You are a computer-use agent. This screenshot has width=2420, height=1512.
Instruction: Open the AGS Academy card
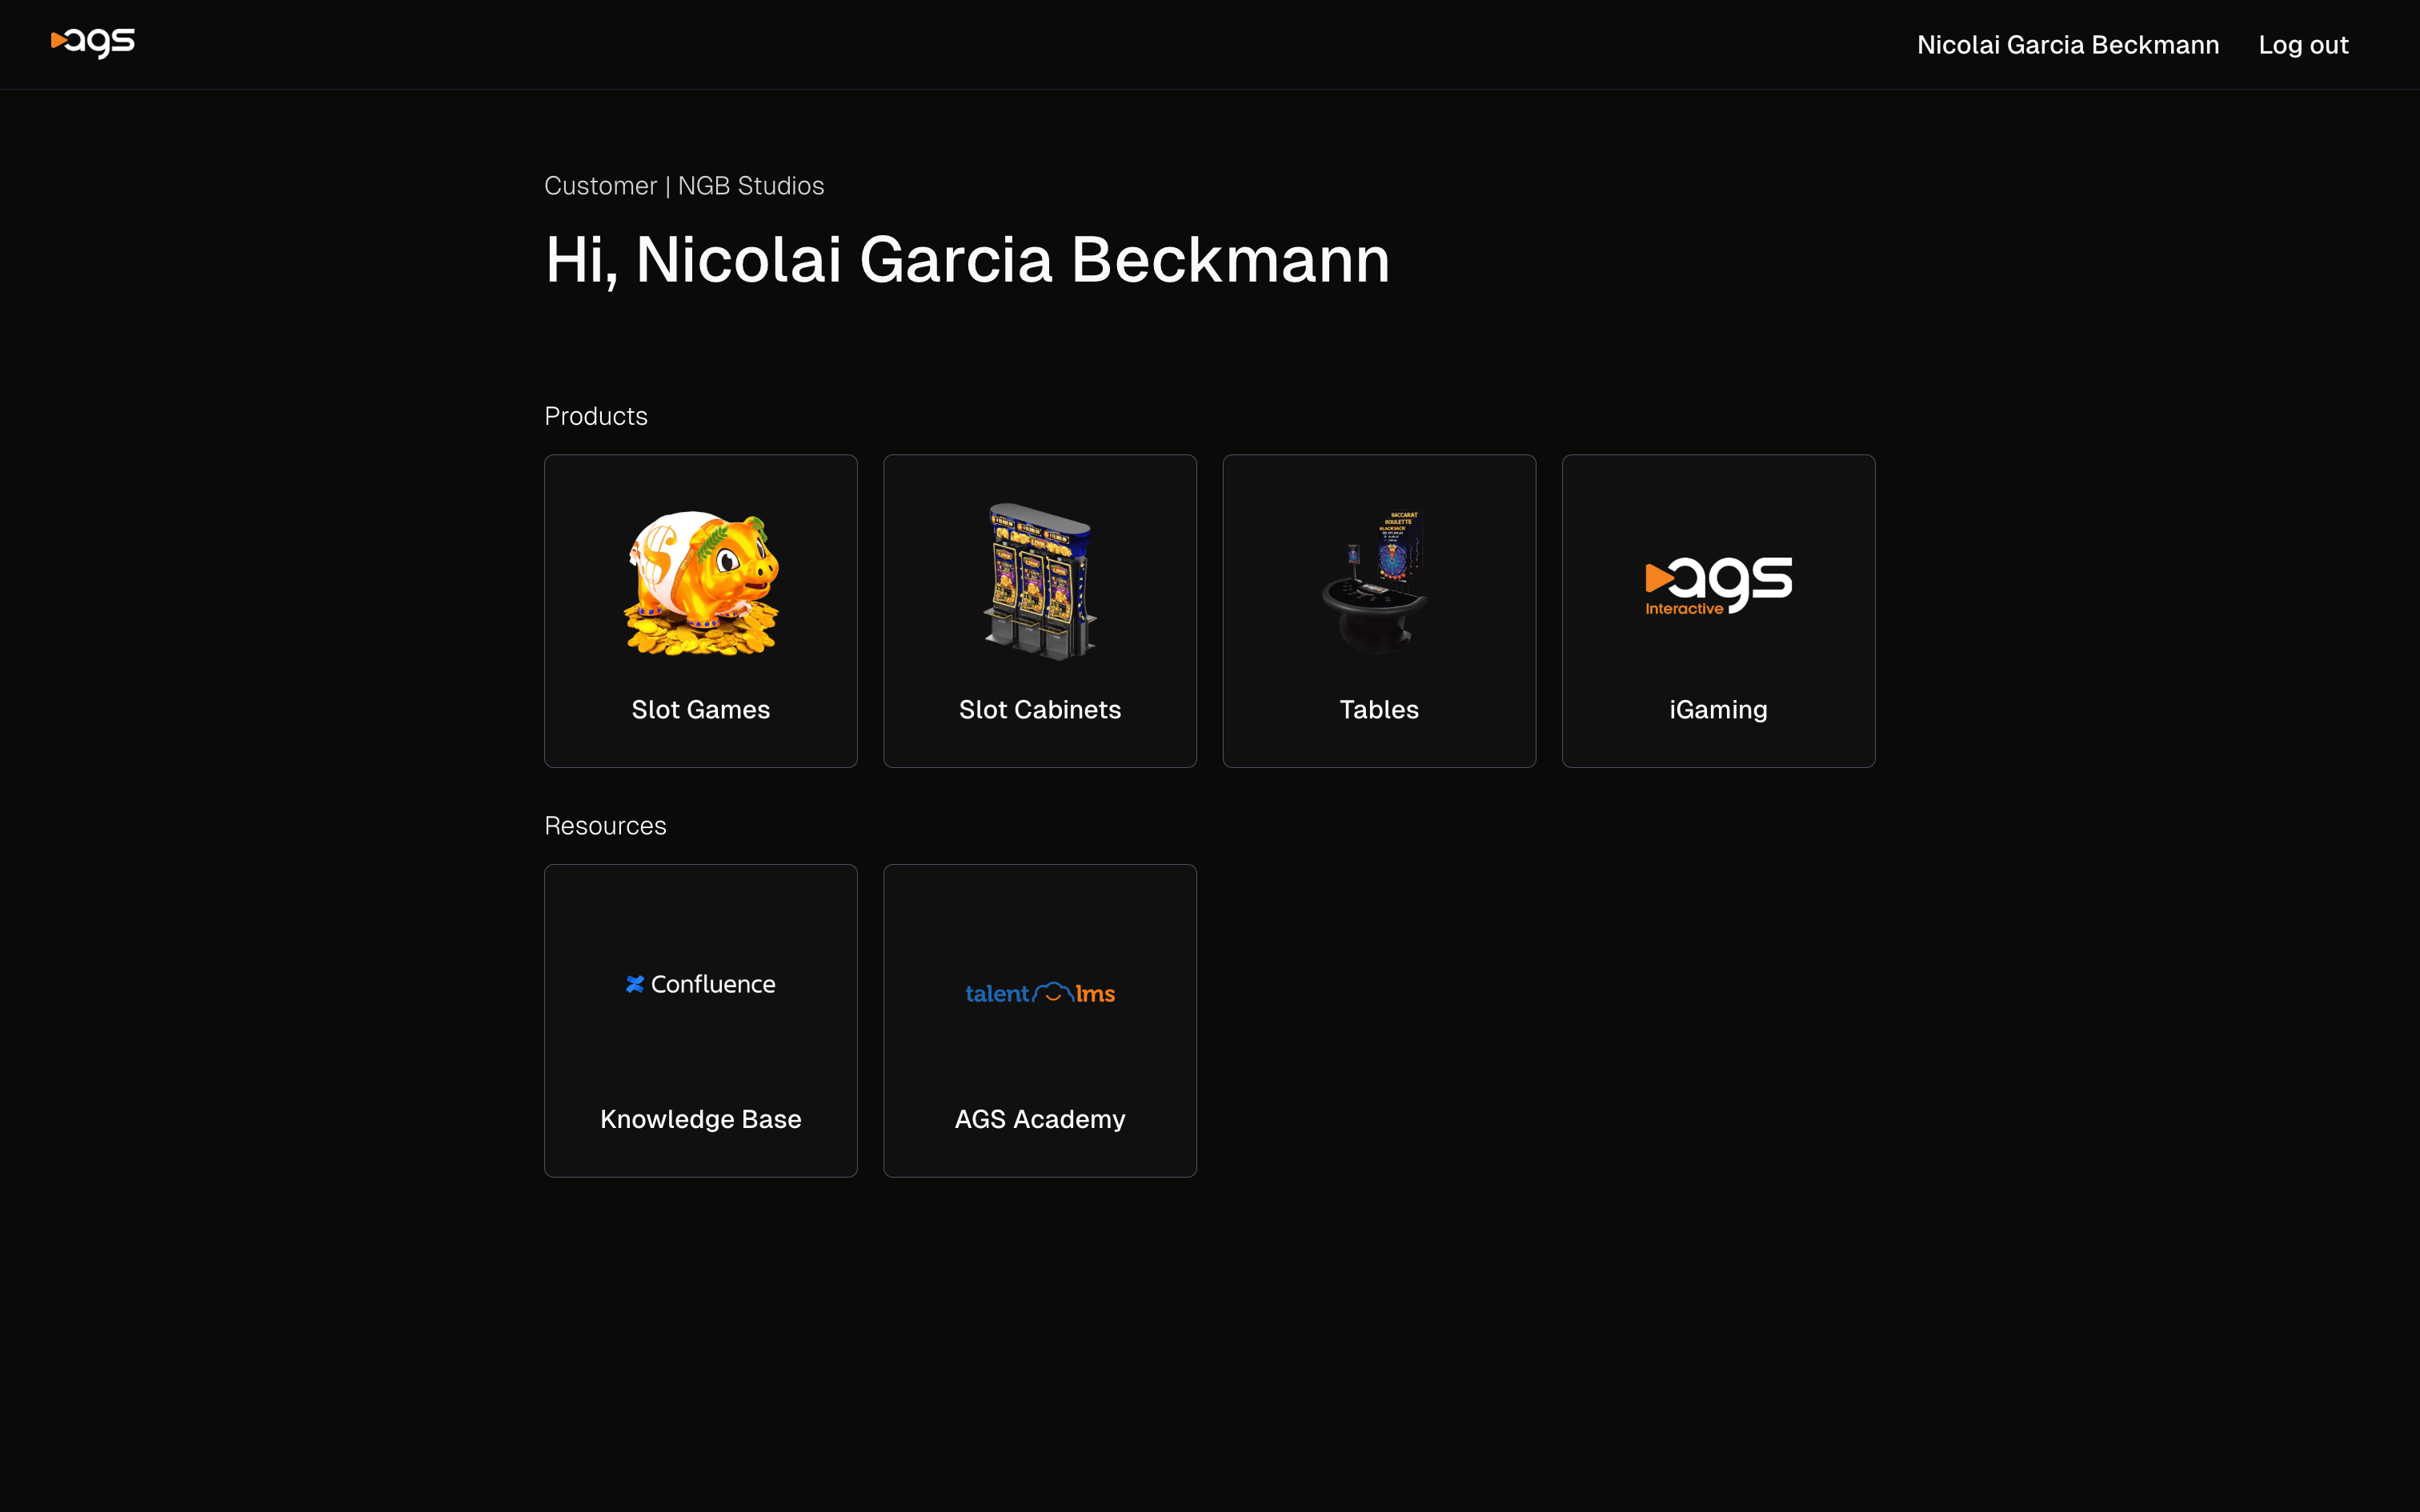pos(1039,1020)
